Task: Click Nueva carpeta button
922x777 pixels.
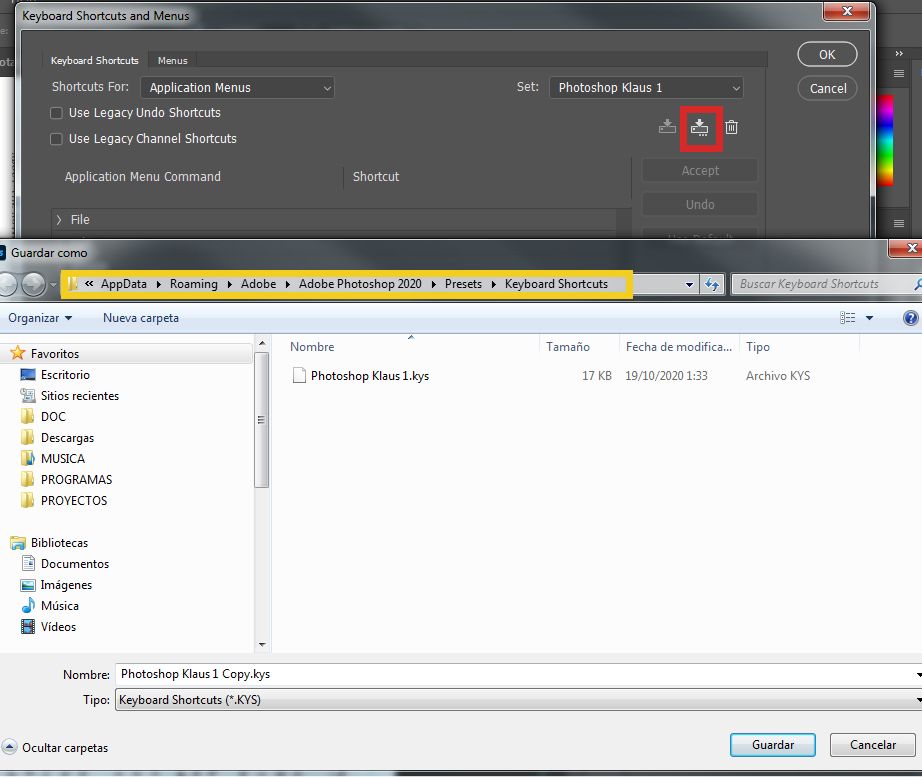Action: [141, 318]
